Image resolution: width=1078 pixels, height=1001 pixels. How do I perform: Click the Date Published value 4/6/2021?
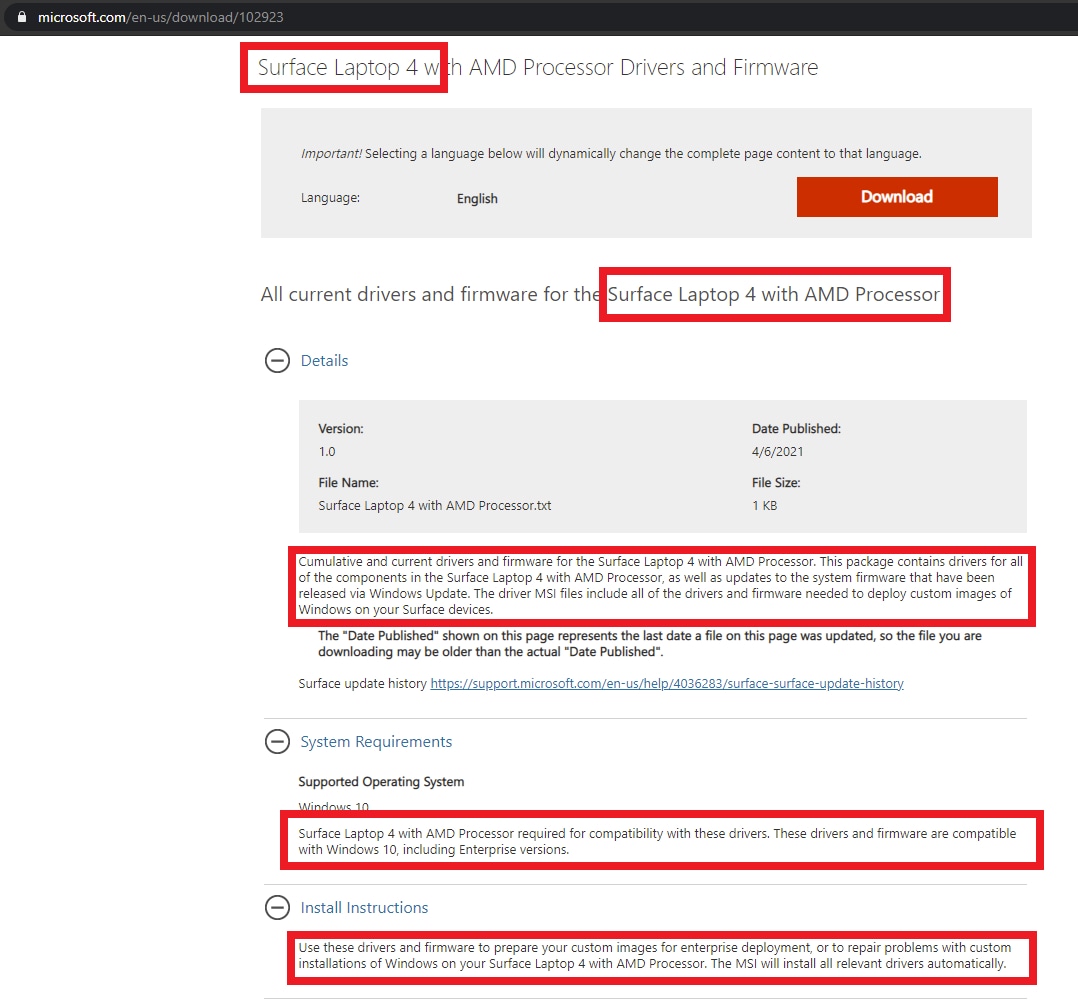click(778, 452)
